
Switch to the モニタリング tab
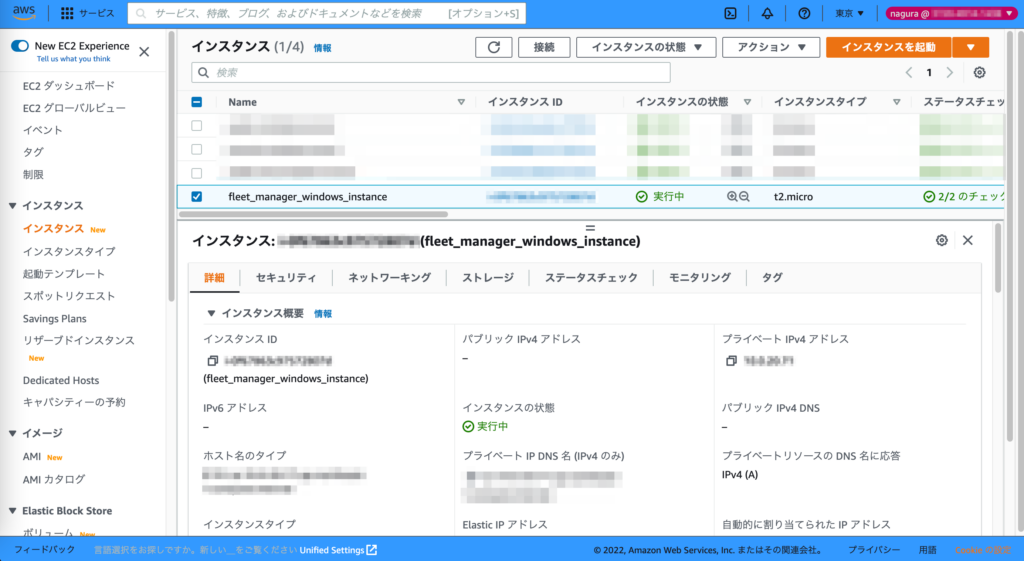pos(699,278)
